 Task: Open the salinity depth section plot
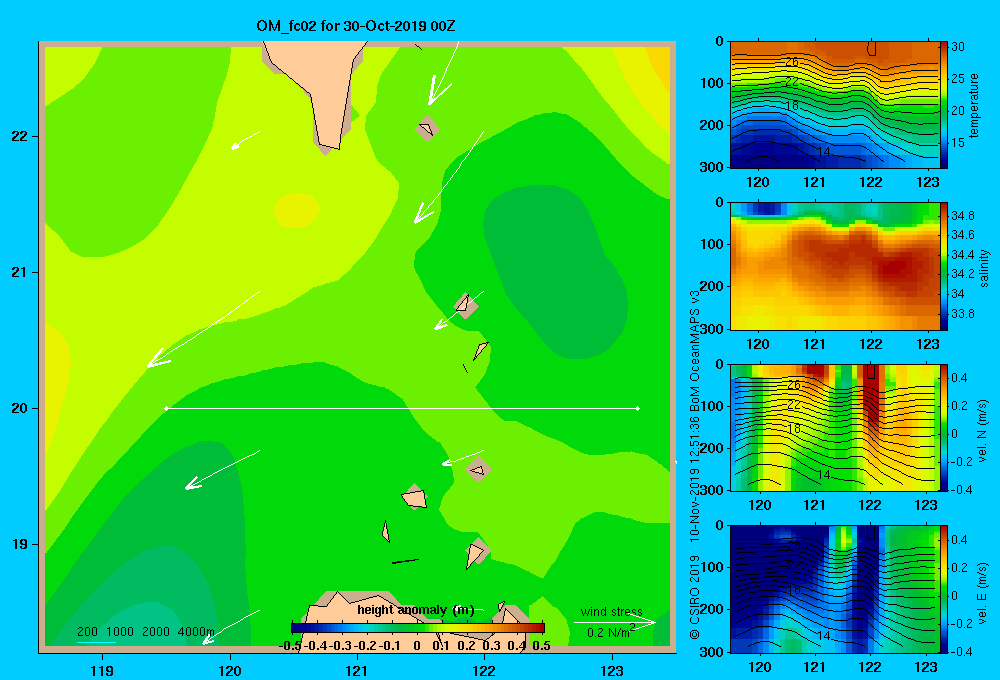click(x=834, y=266)
